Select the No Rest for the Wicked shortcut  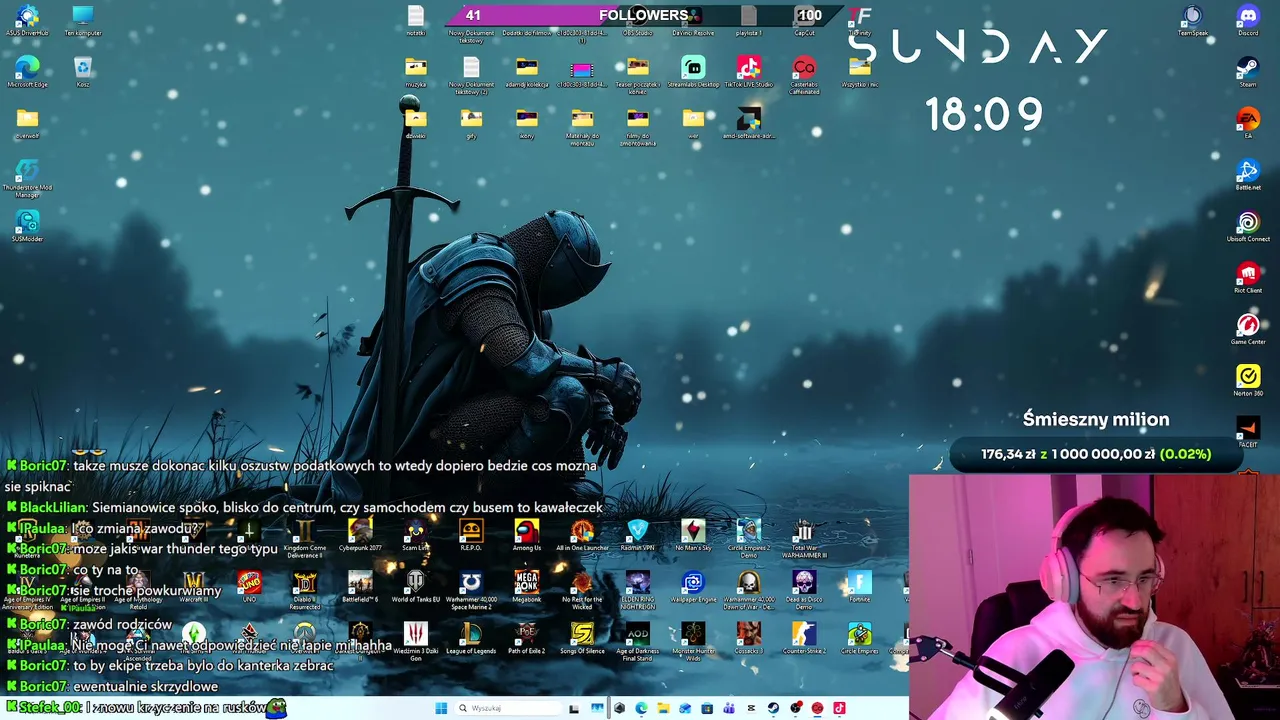tap(582, 590)
